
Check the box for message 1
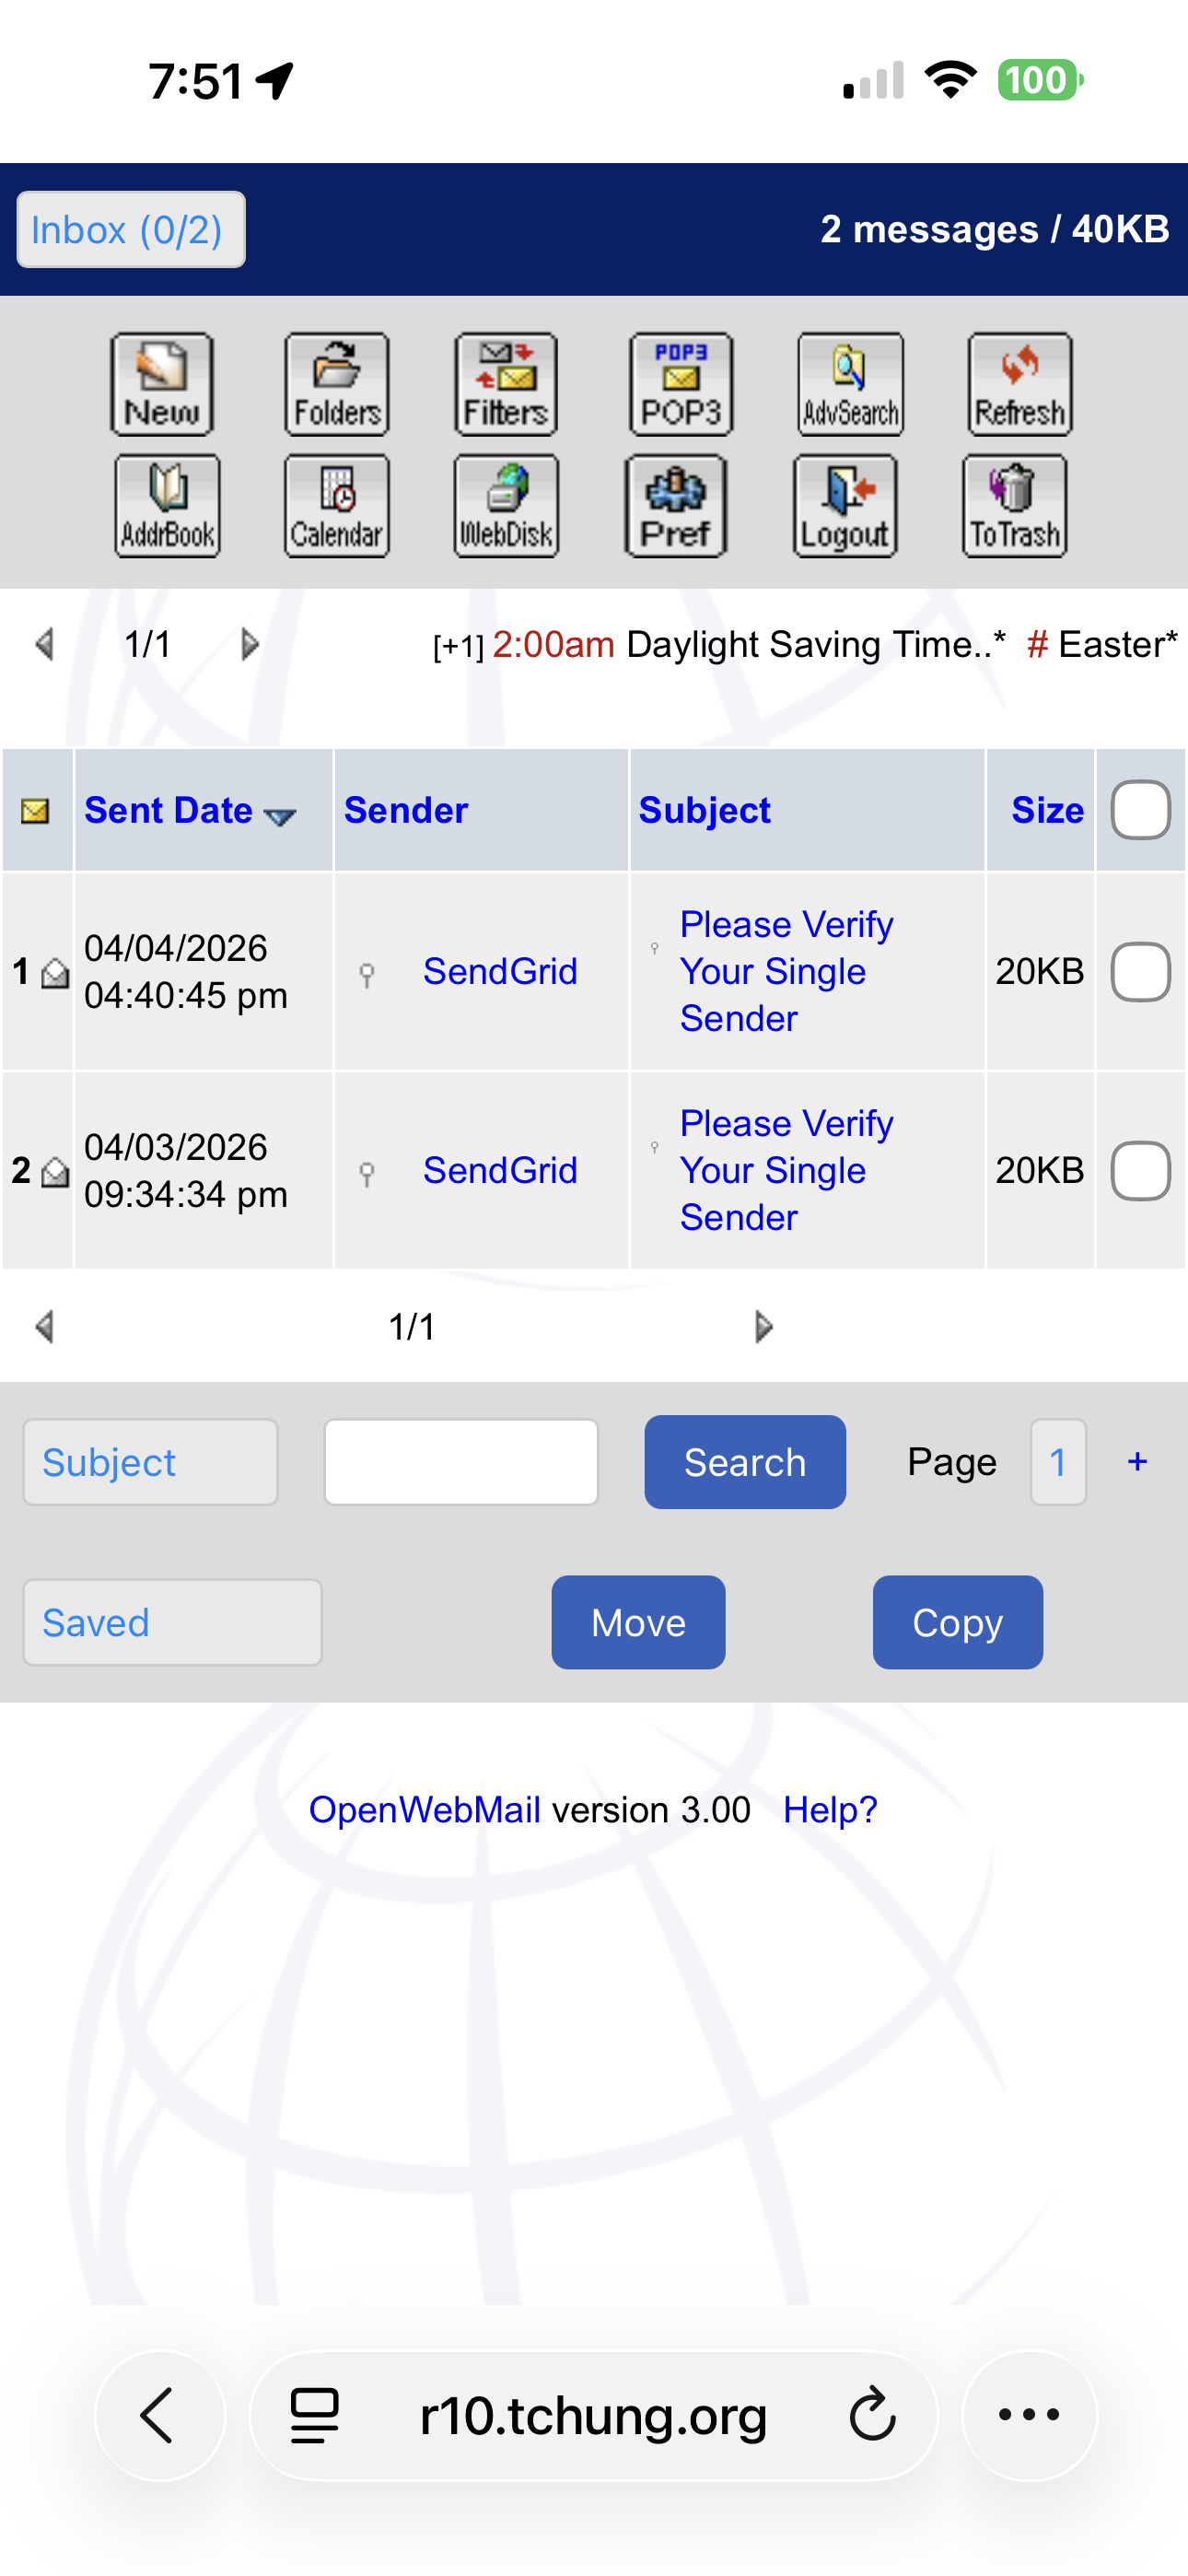(1140, 971)
